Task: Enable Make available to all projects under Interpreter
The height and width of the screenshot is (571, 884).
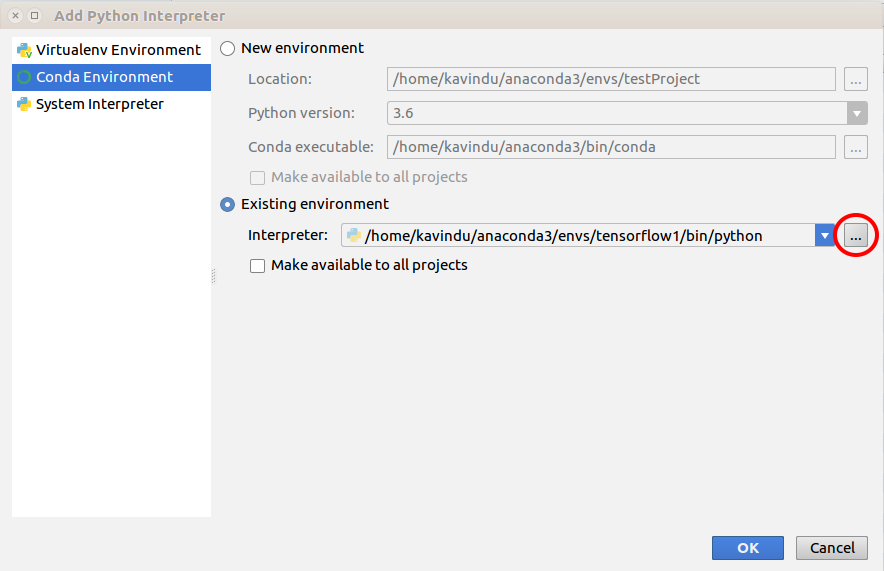Action: coord(258,266)
